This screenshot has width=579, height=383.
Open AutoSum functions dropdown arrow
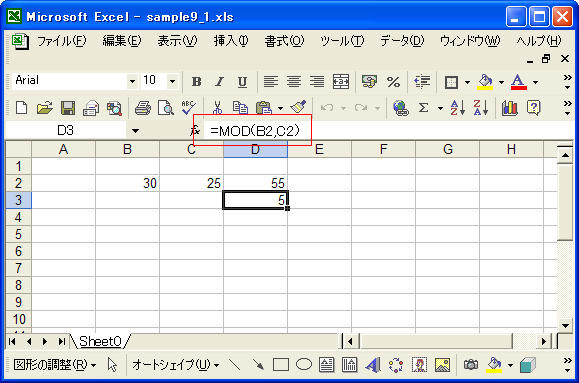tap(440, 108)
